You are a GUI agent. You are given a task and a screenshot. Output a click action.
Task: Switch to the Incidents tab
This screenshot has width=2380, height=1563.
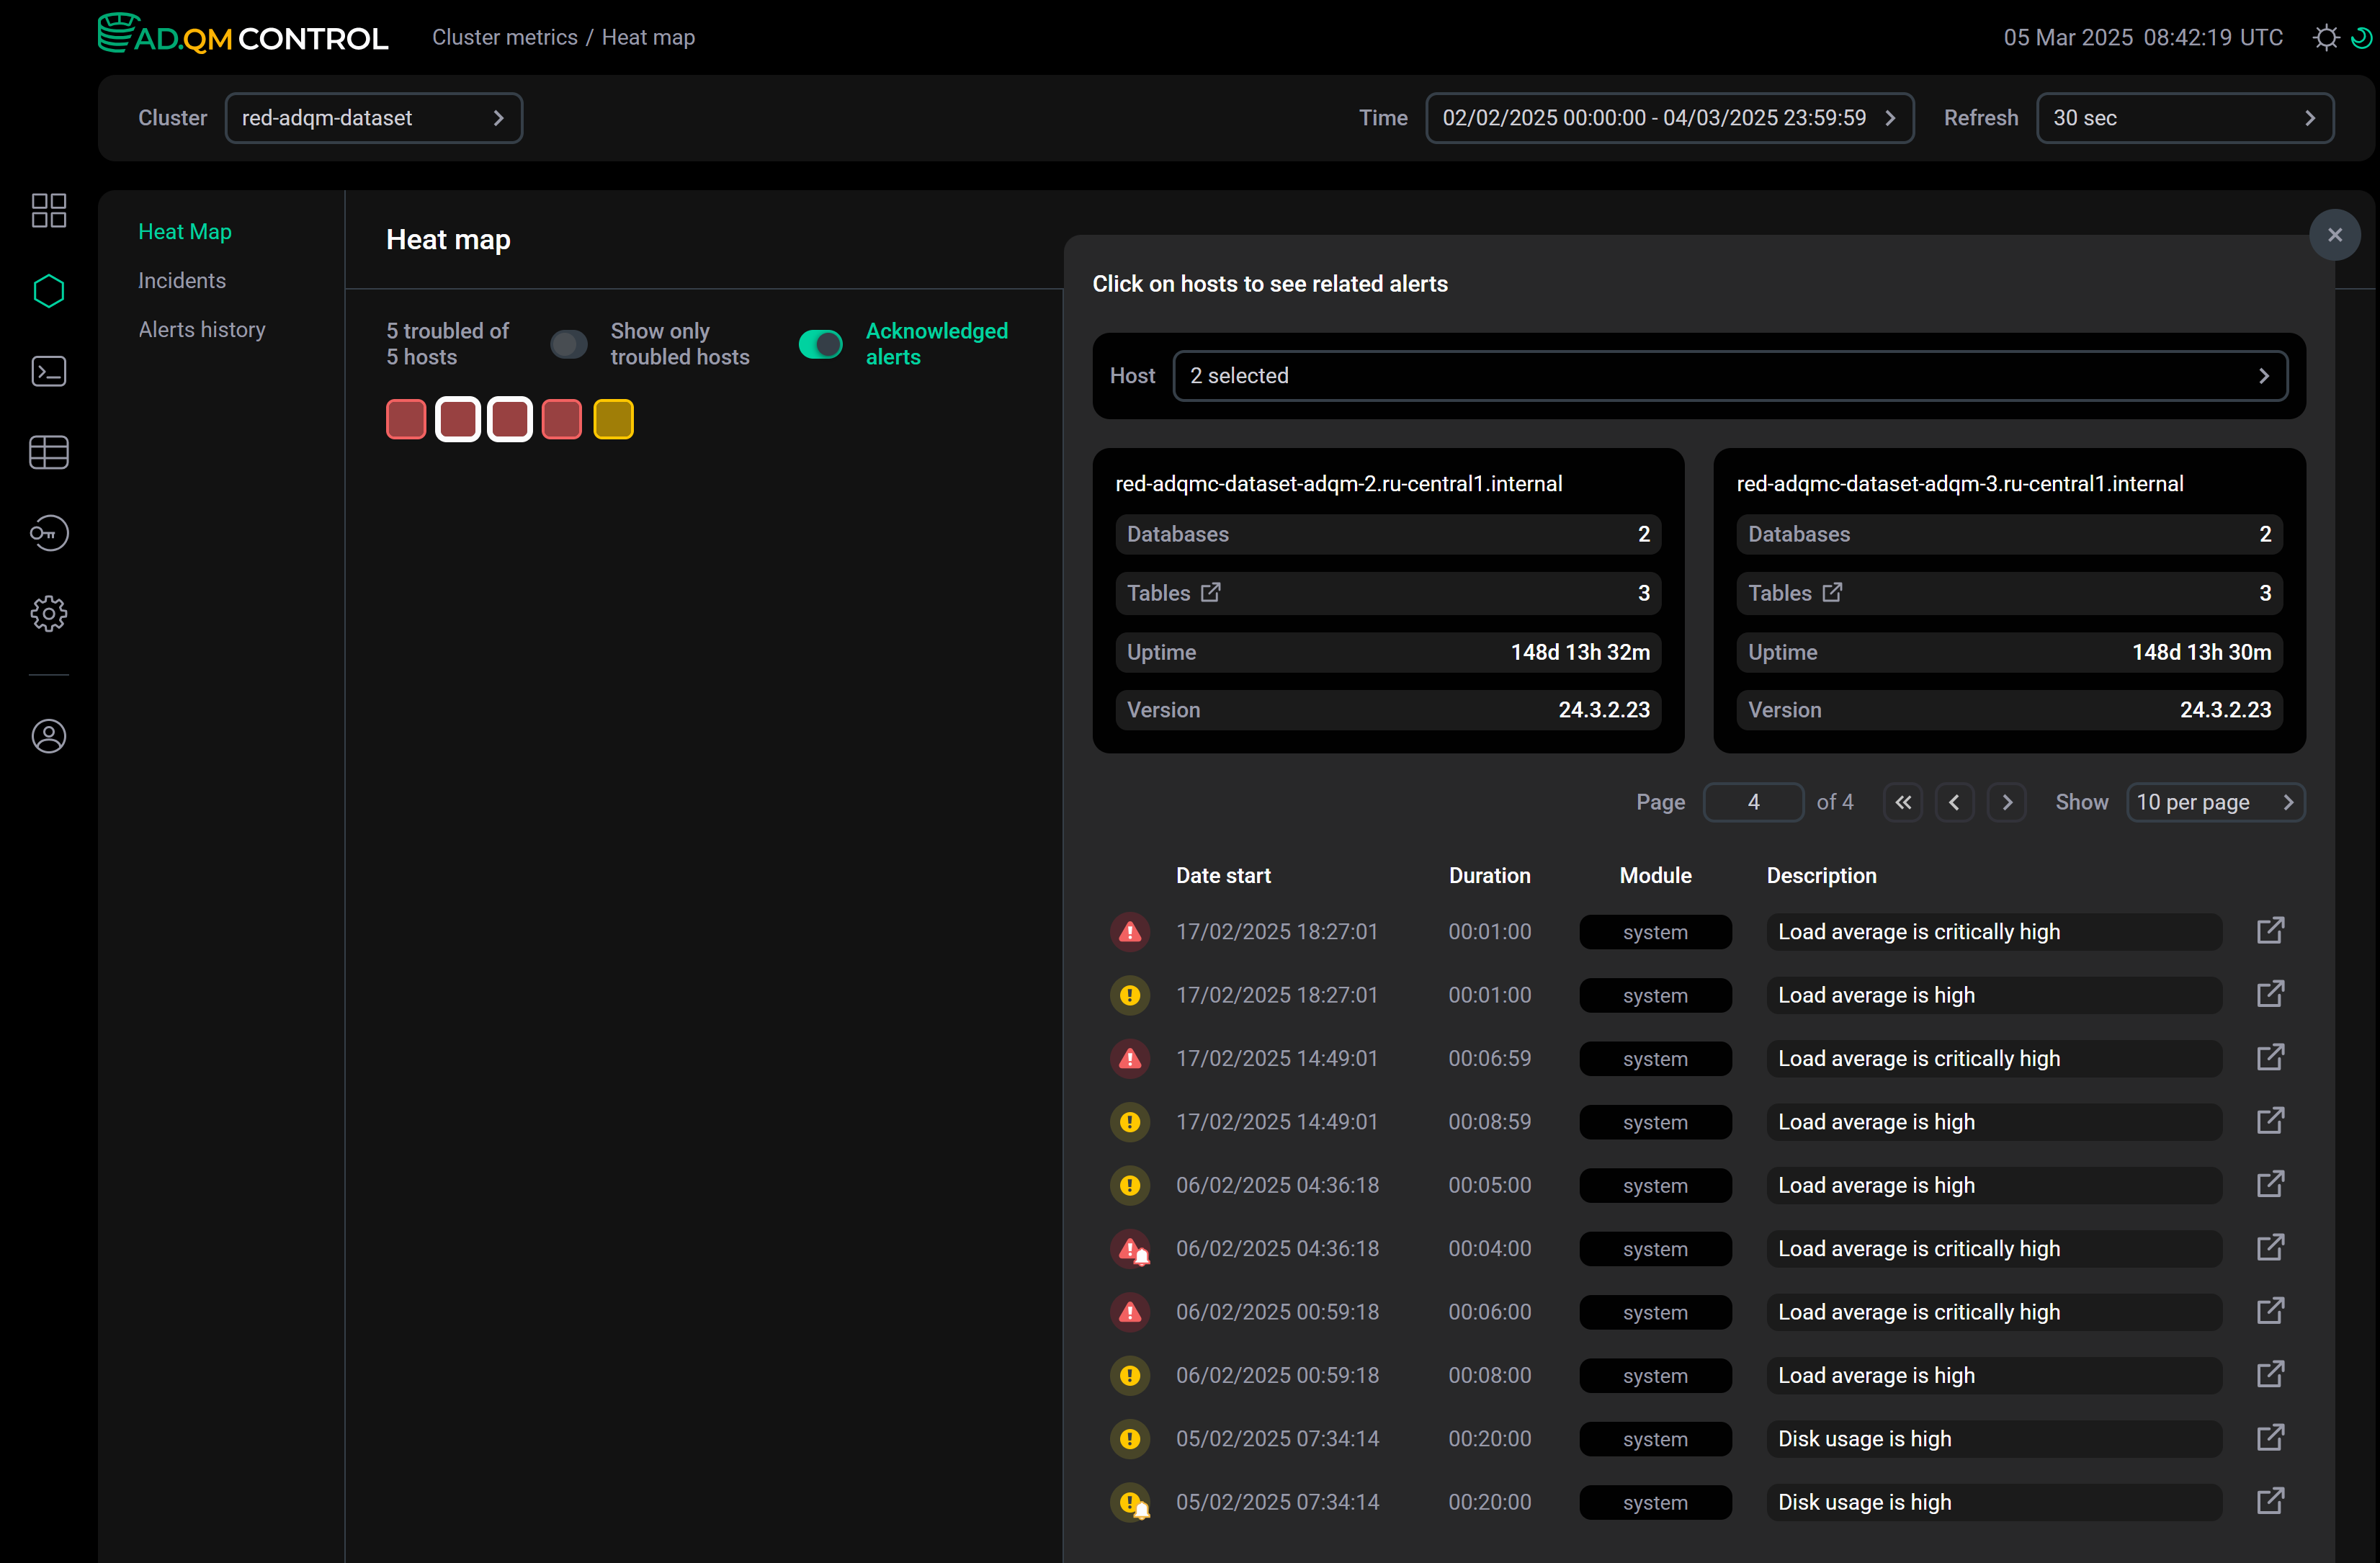point(181,280)
